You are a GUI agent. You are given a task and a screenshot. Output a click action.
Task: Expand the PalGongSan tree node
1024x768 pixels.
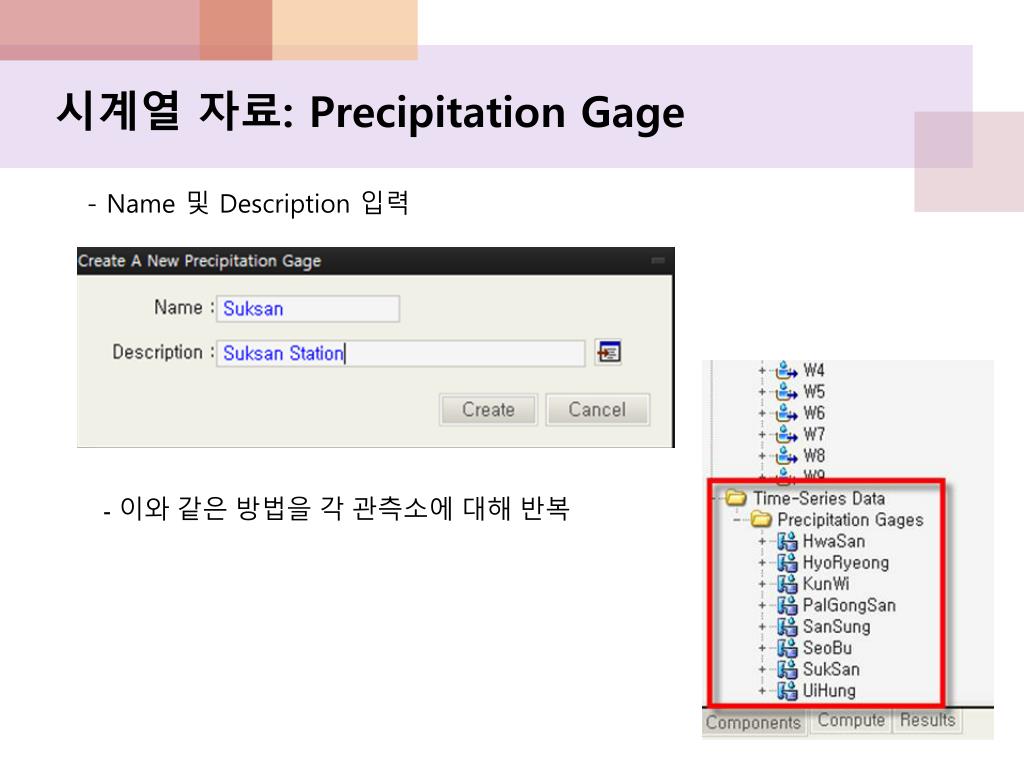[762, 605]
